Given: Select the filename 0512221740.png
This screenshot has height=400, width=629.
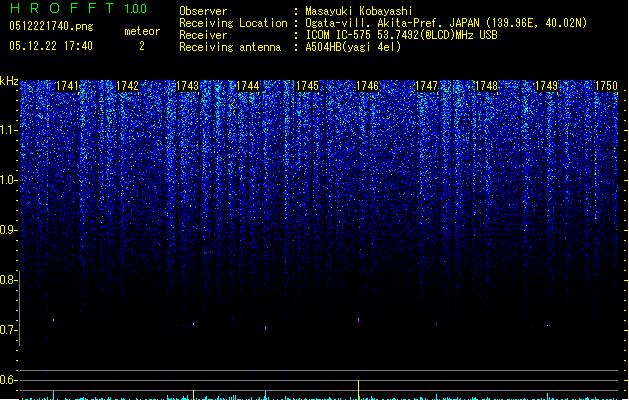Looking at the screenshot, I should [51, 27].
